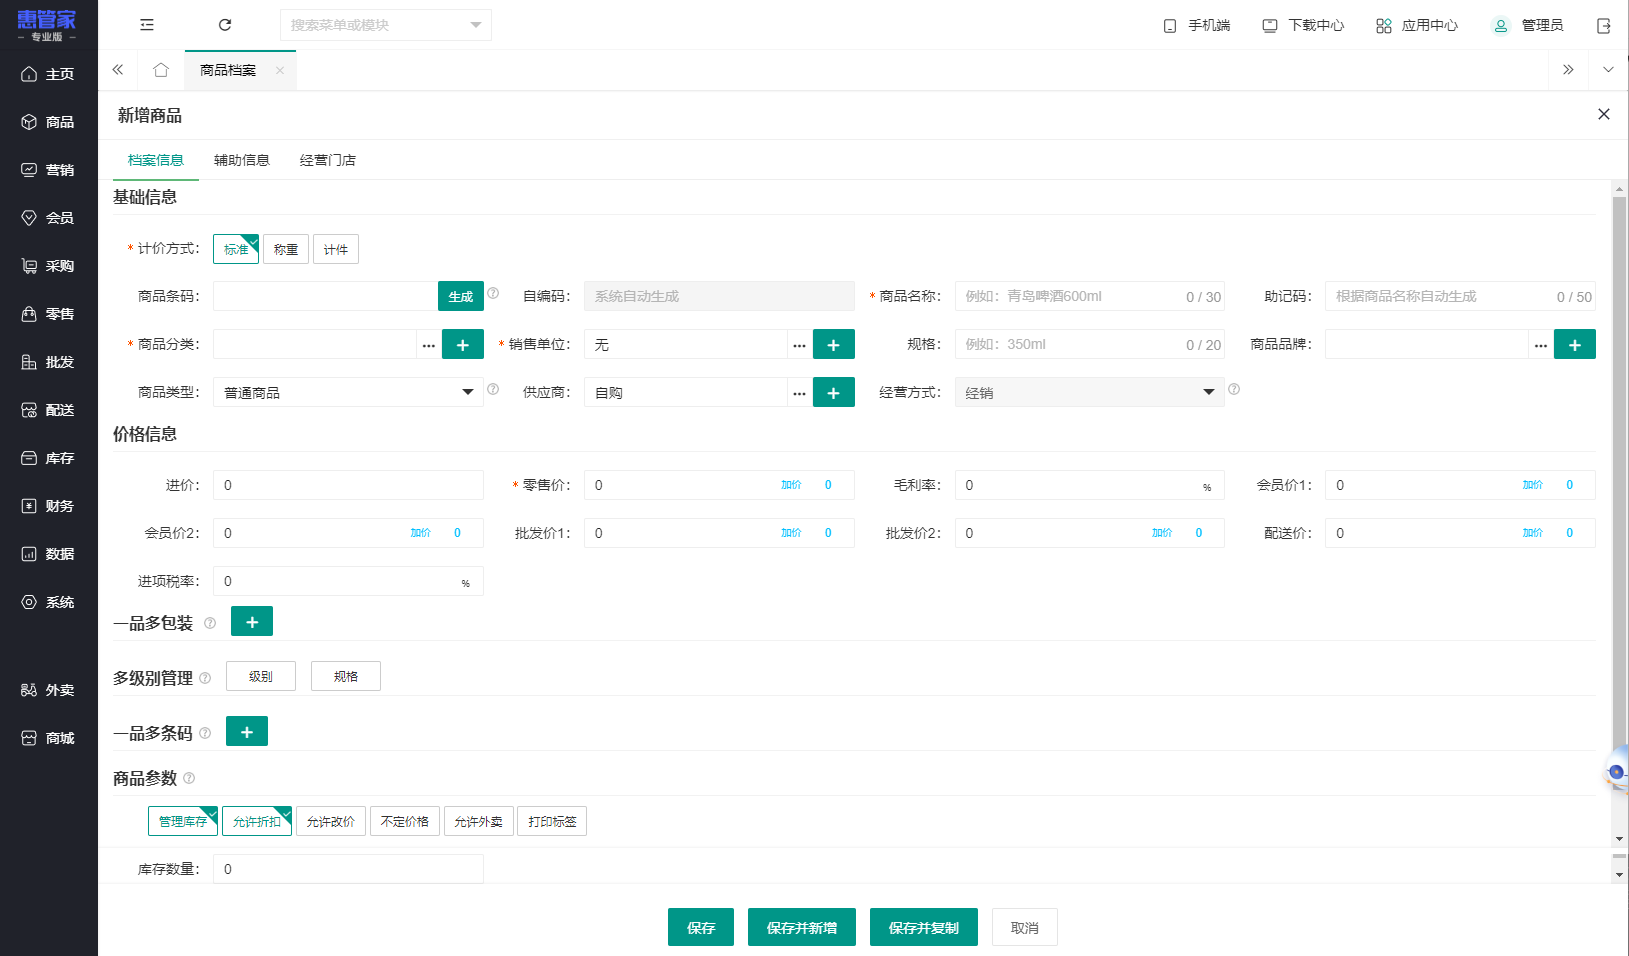The image size is (1629, 956).
Task: Click 级别 multi-level management button
Action: (261, 676)
